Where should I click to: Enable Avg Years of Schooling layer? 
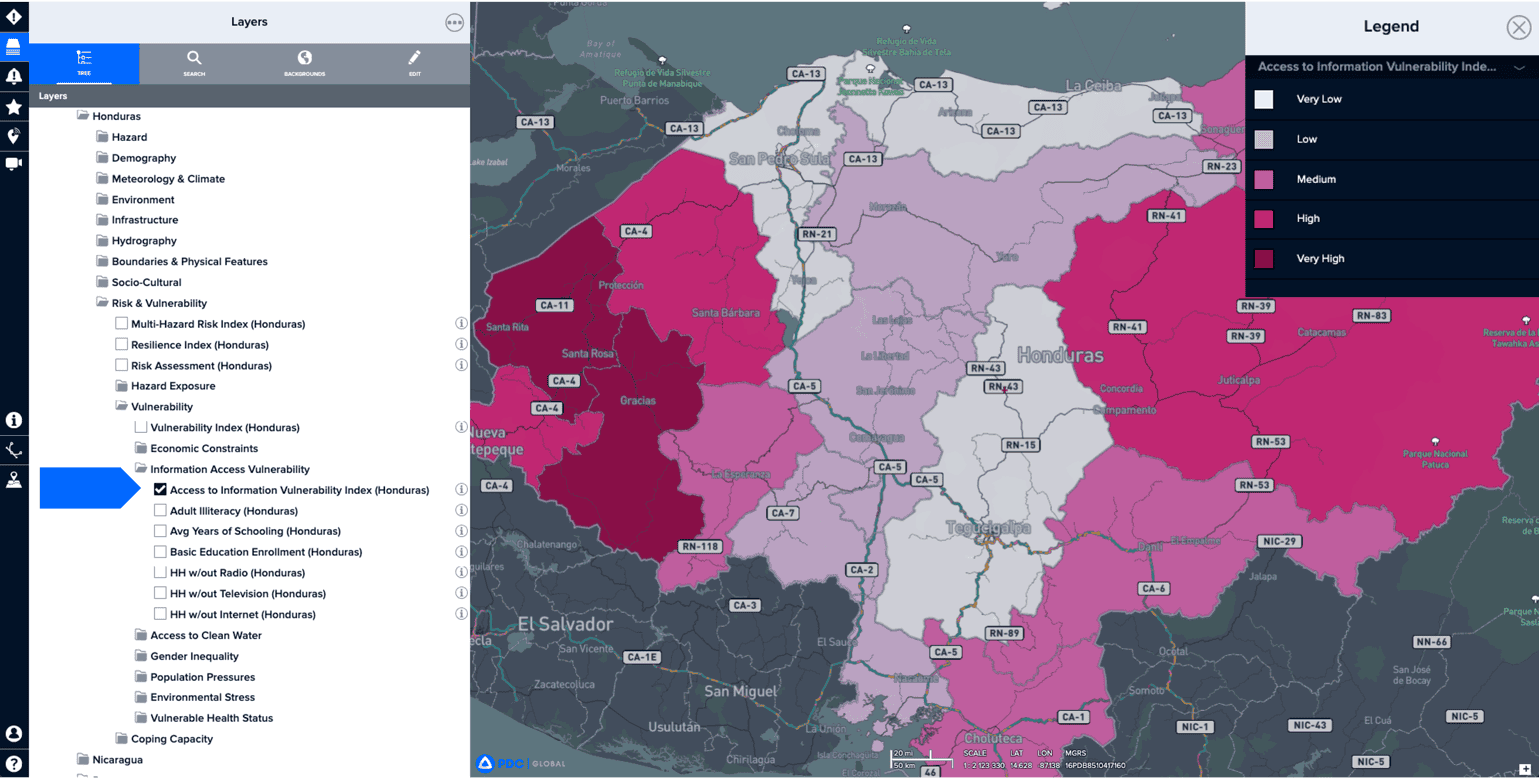pyautogui.click(x=160, y=531)
